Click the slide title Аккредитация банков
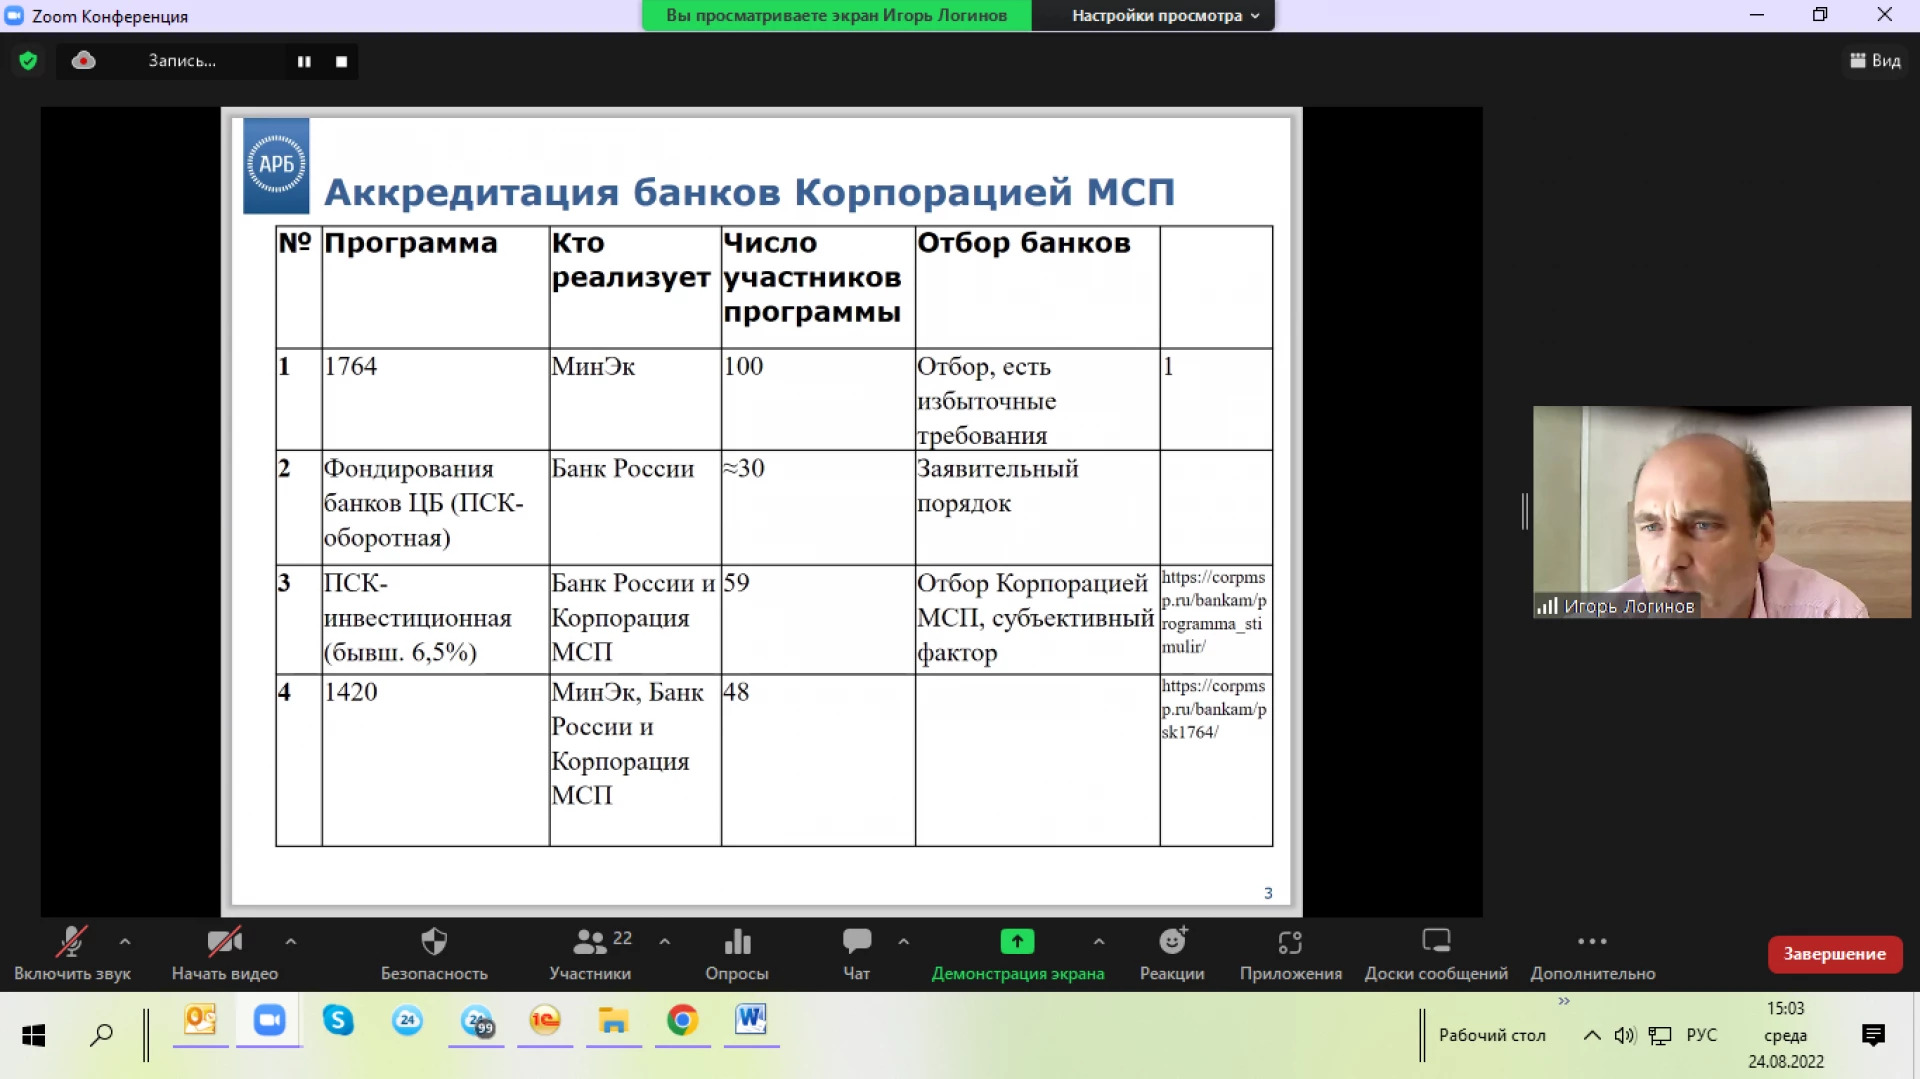The image size is (1920, 1079). point(749,191)
